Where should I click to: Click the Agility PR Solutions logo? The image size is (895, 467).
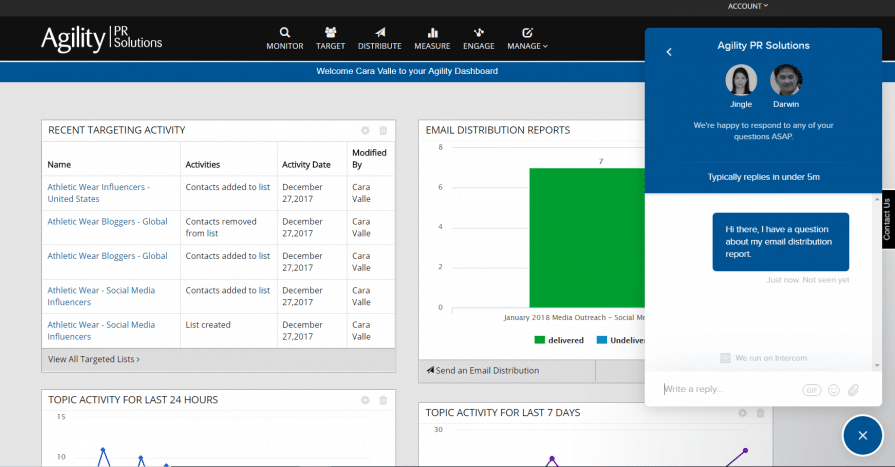102,39
